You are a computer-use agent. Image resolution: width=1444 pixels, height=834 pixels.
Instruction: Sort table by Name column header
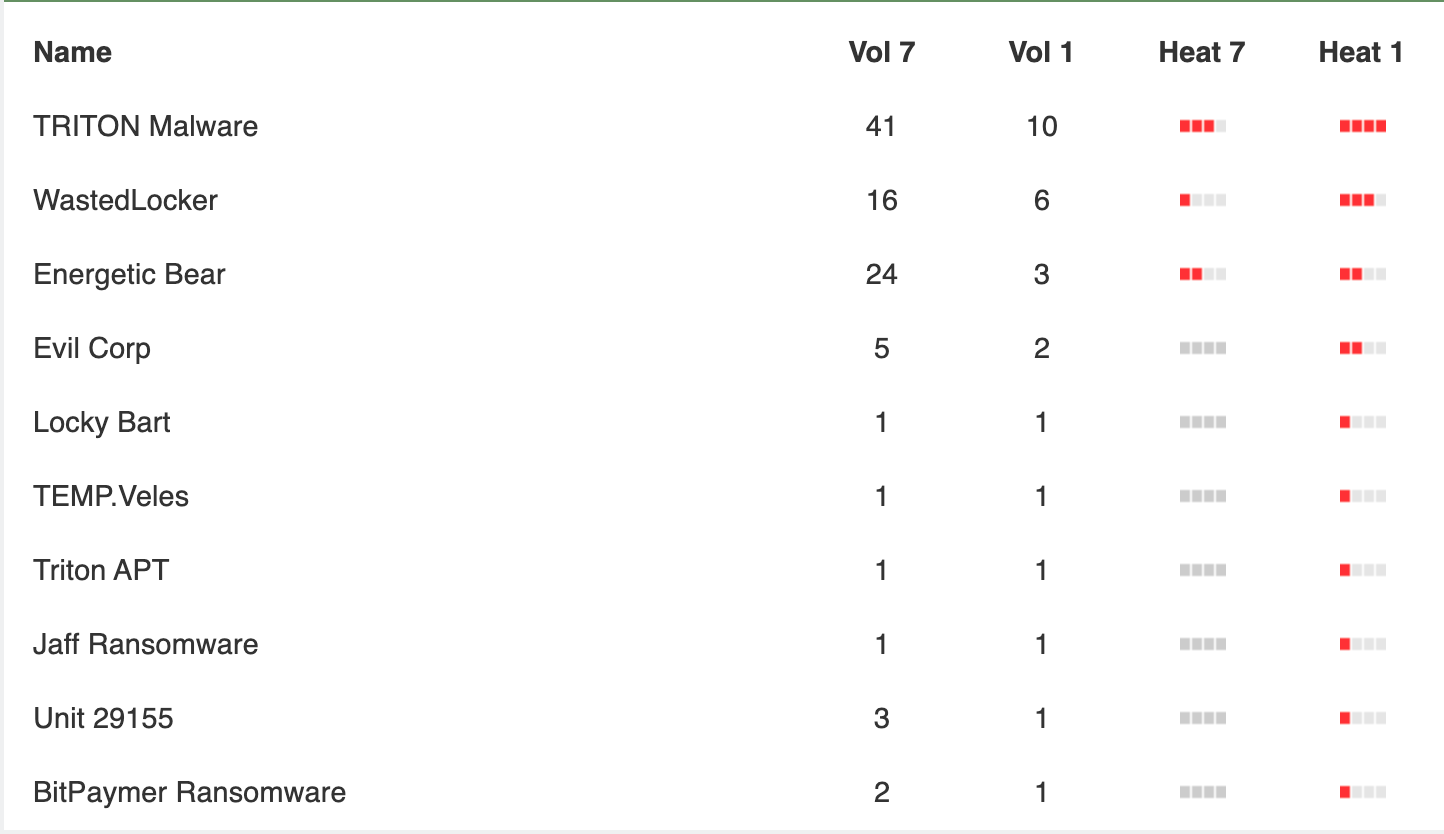(x=73, y=52)
